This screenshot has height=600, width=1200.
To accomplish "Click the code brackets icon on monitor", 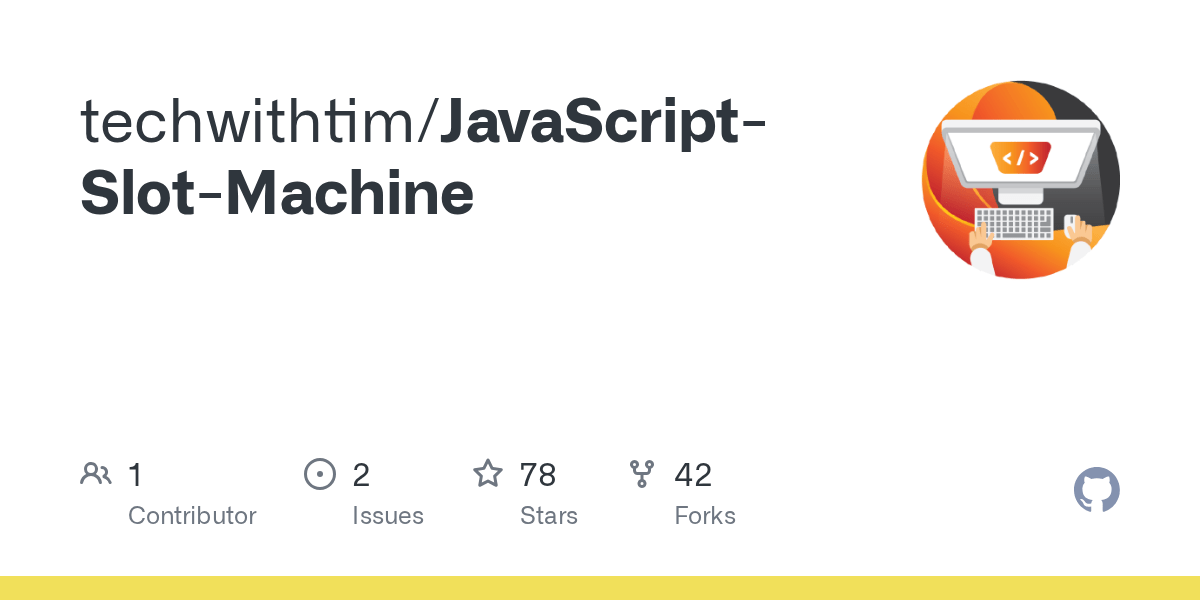I will [1020, 157].
